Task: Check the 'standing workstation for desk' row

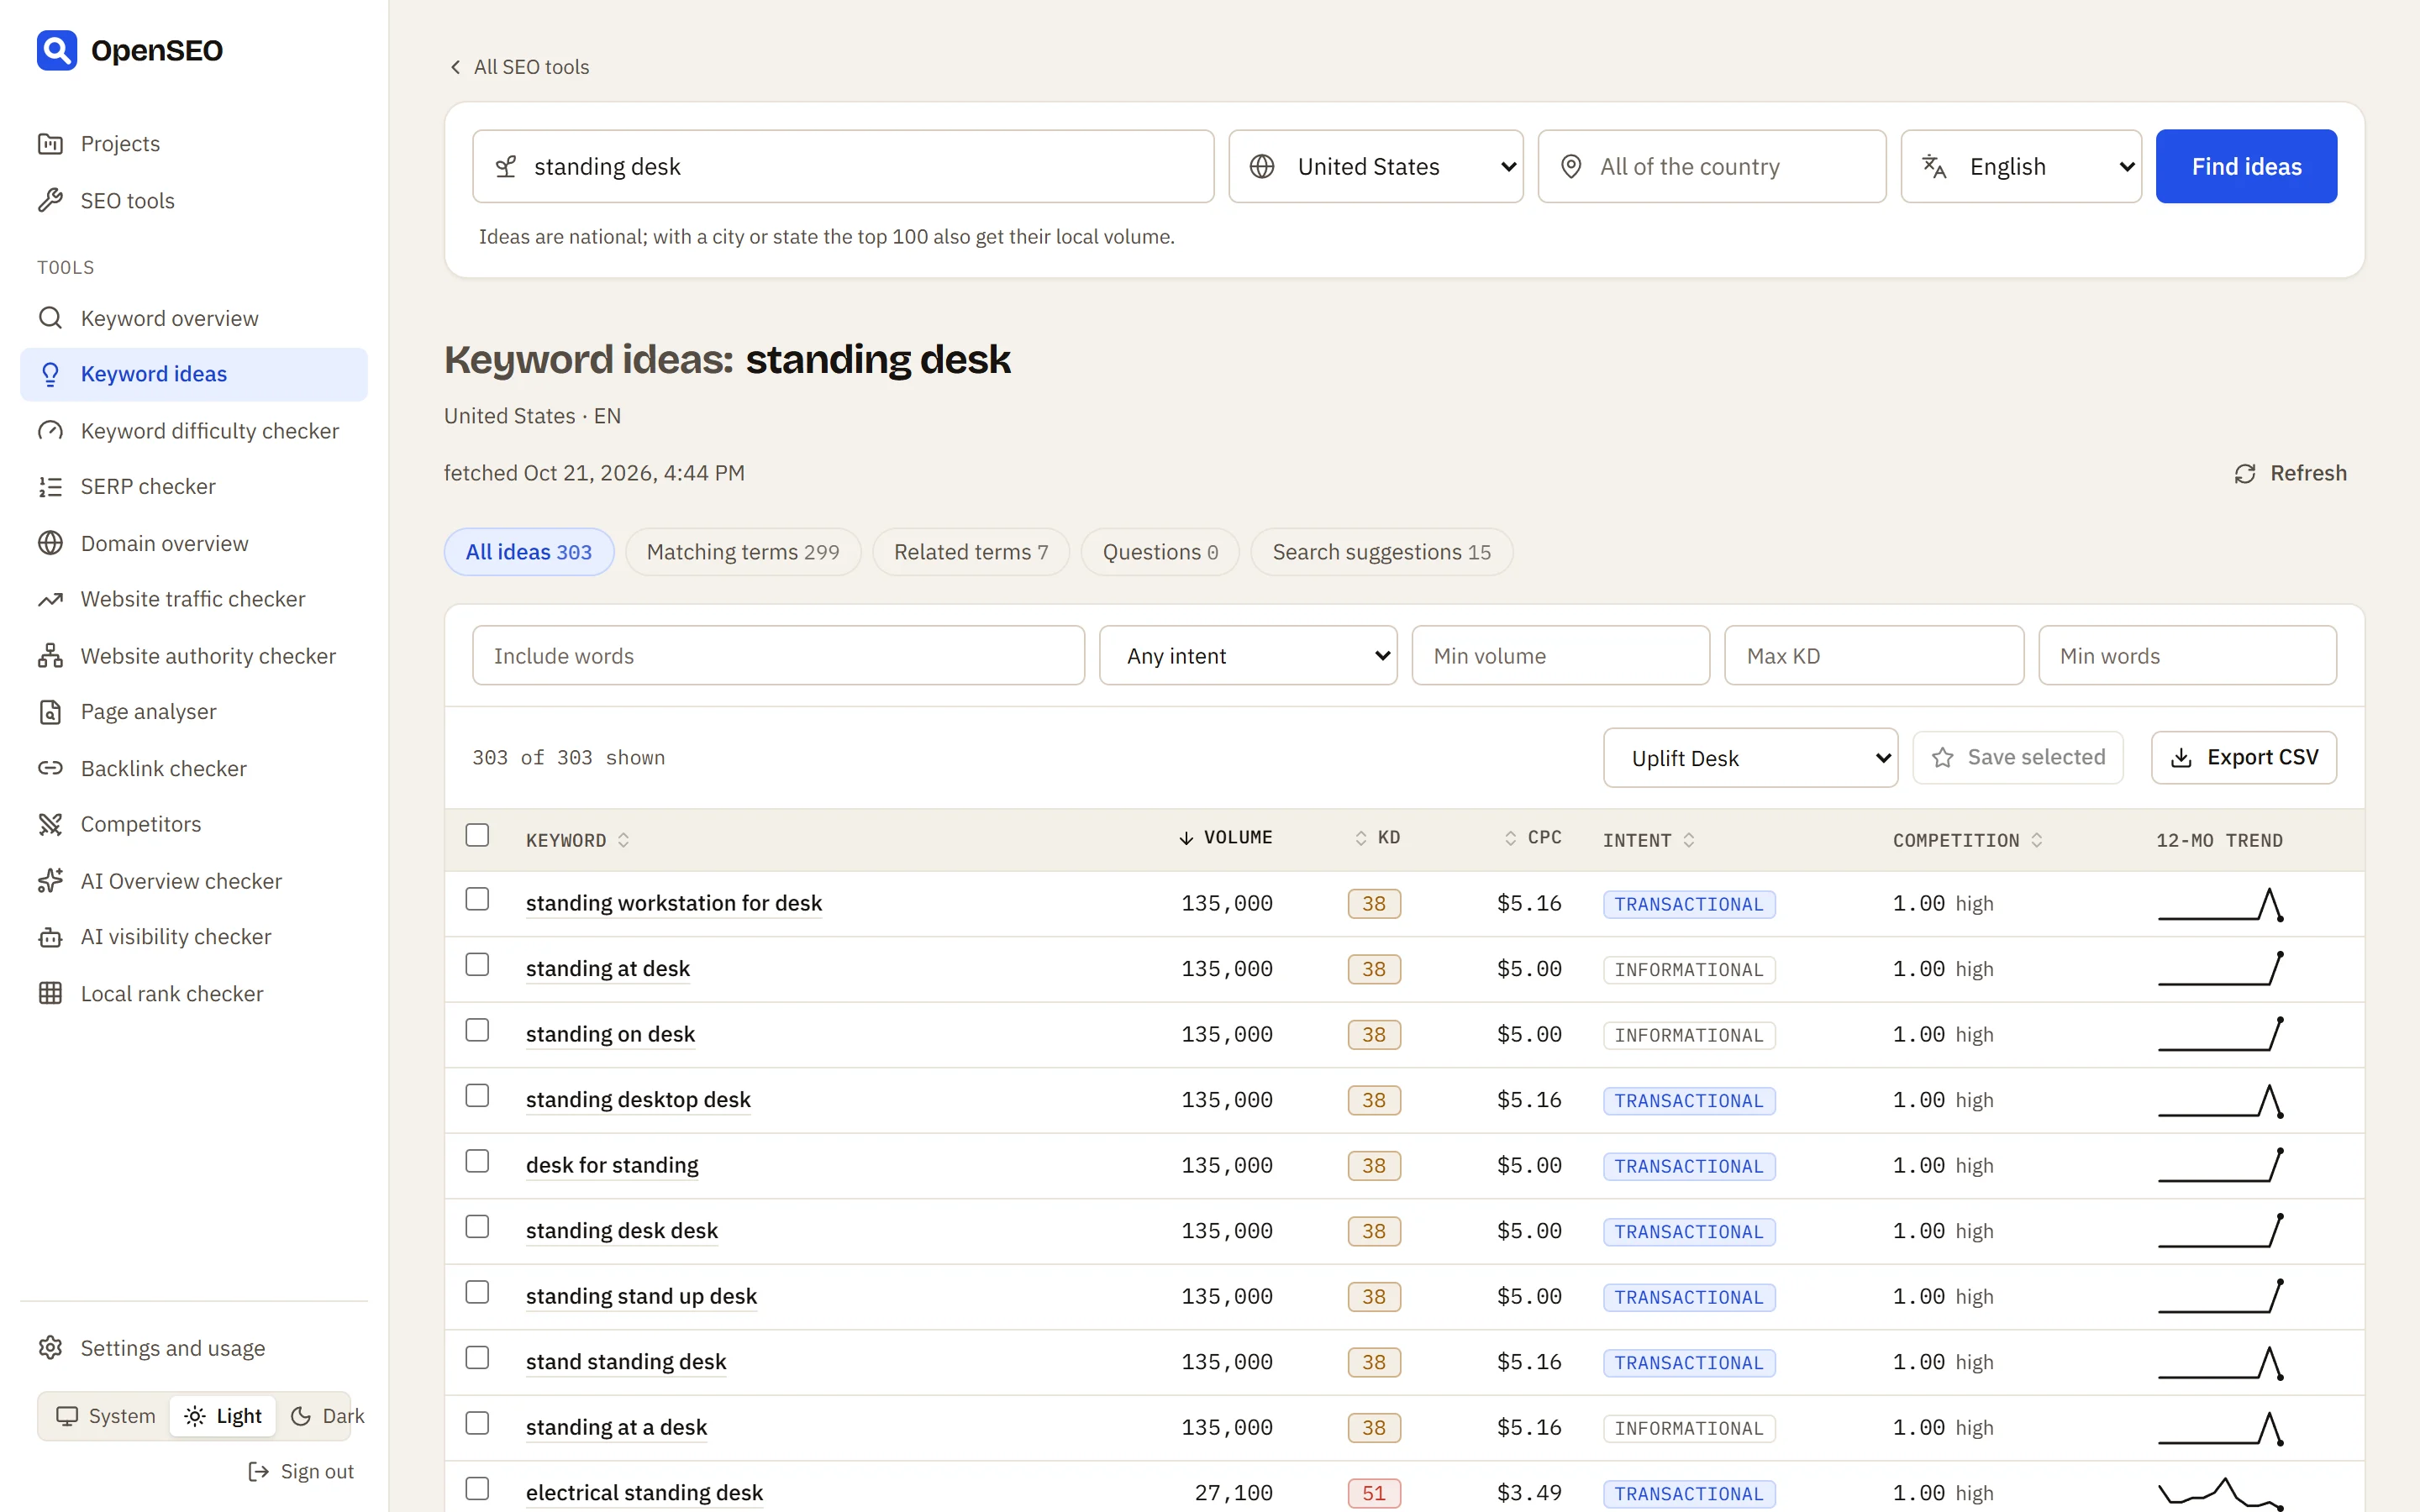Action: pyautogui.click(x=477, y=899)
